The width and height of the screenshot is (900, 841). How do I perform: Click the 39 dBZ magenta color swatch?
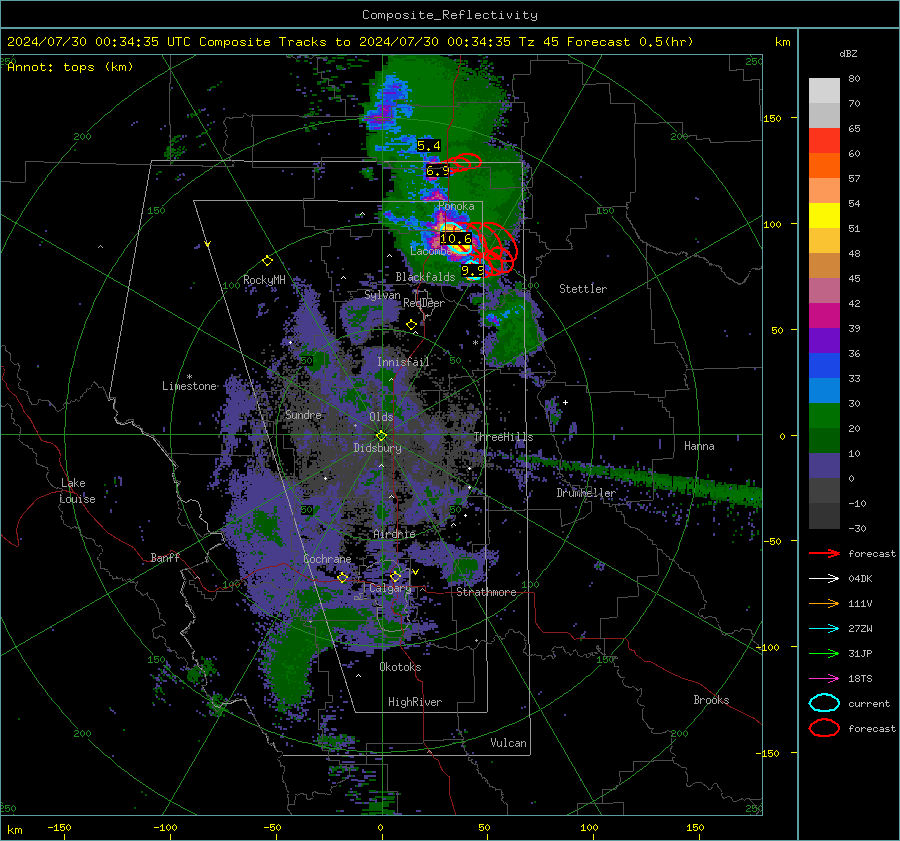click(x=824, y=316)
